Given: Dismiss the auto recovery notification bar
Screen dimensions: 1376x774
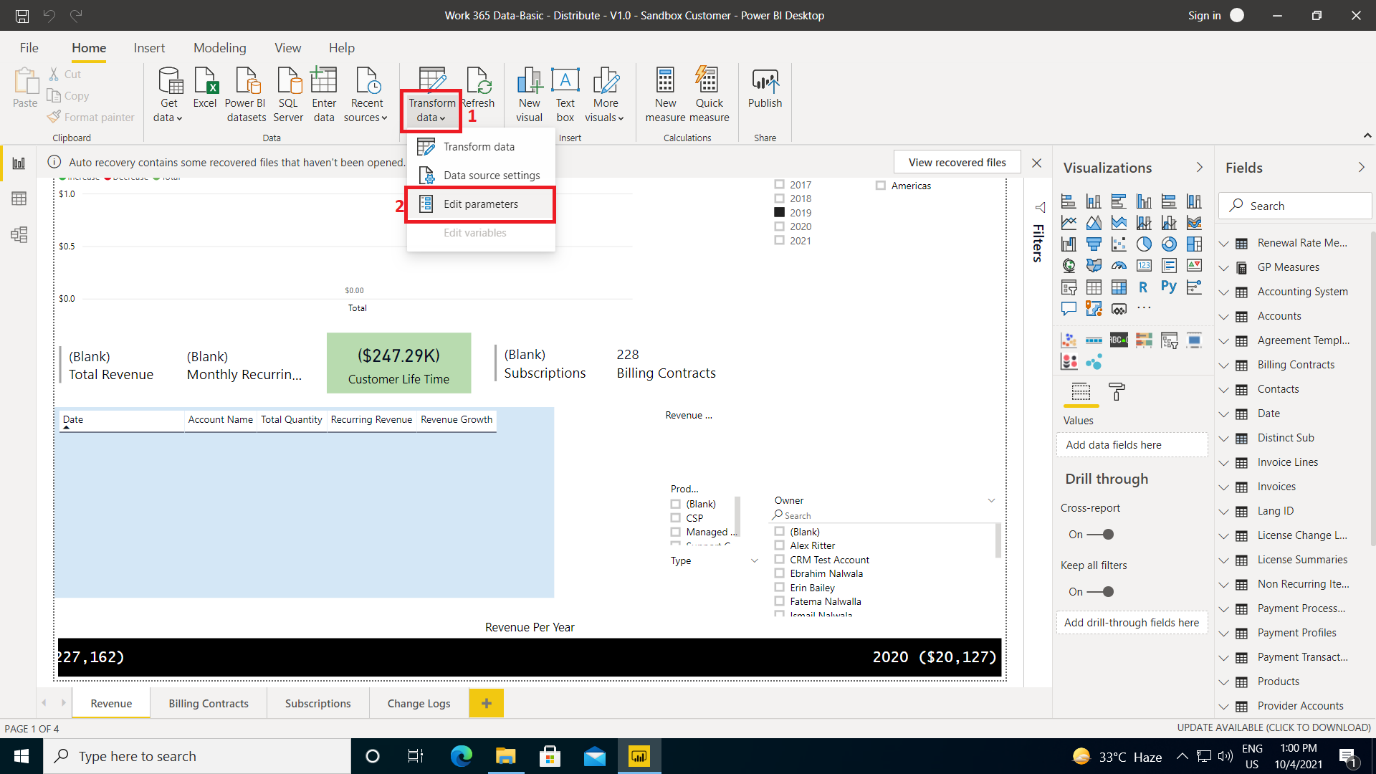Looking at the screenshot, I should point(1036,162).
